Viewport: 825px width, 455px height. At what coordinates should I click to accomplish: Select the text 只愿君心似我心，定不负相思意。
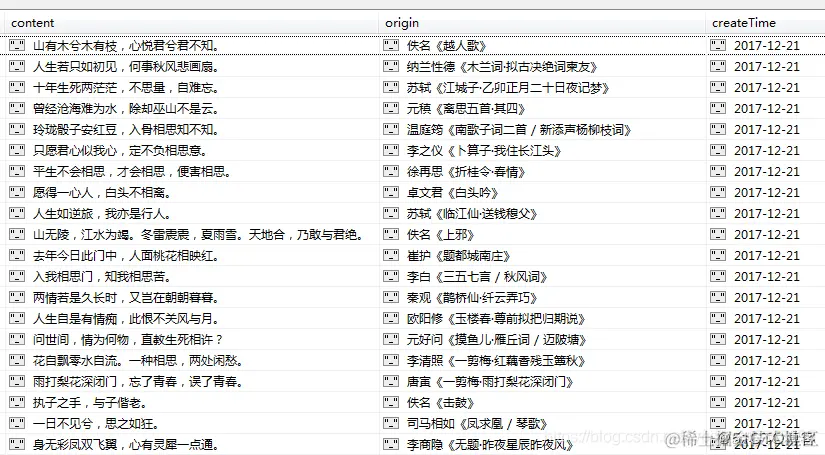coord(120,151)
